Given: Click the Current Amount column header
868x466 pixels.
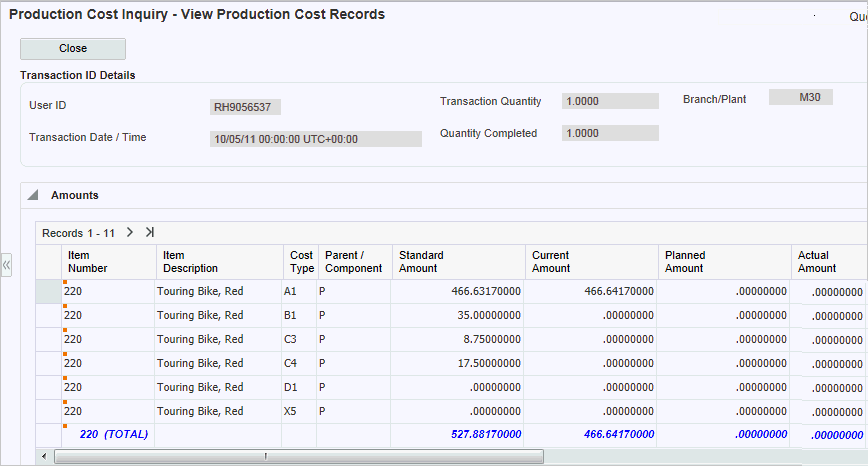Looking at the screenshot, I should [x=590, y=262].
